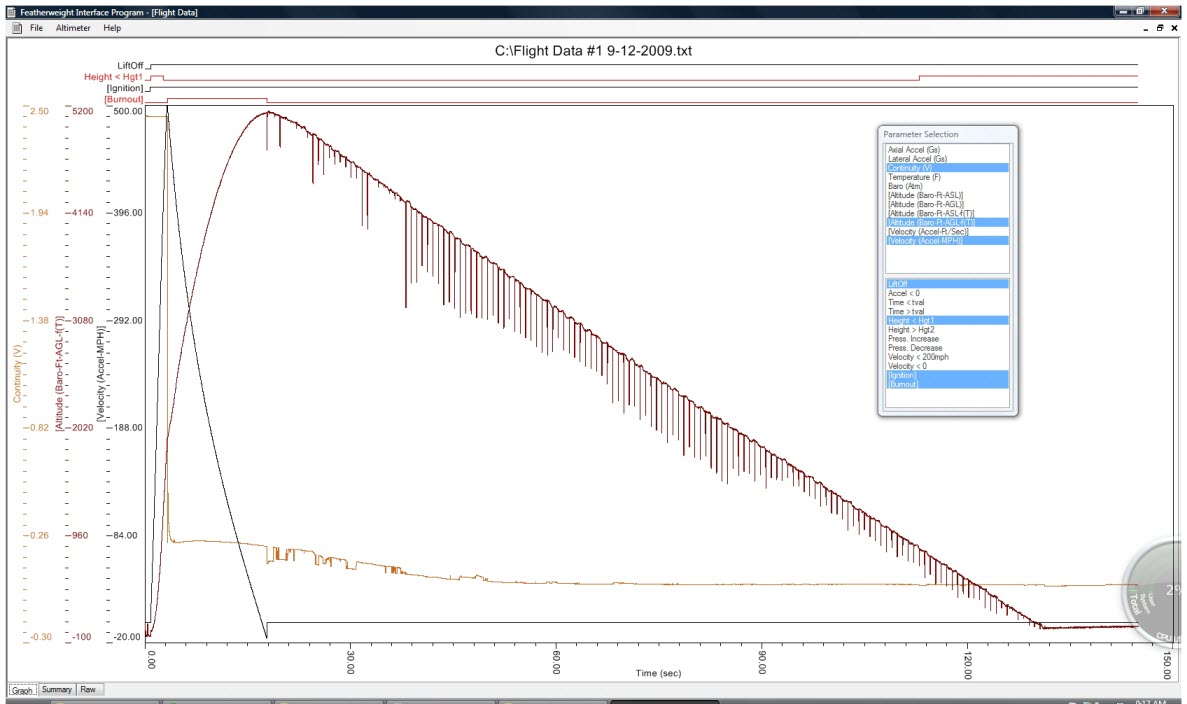Viewport: 1187px width, 704px height.
Task: Select Time < tval event
Action: (947, 302)
